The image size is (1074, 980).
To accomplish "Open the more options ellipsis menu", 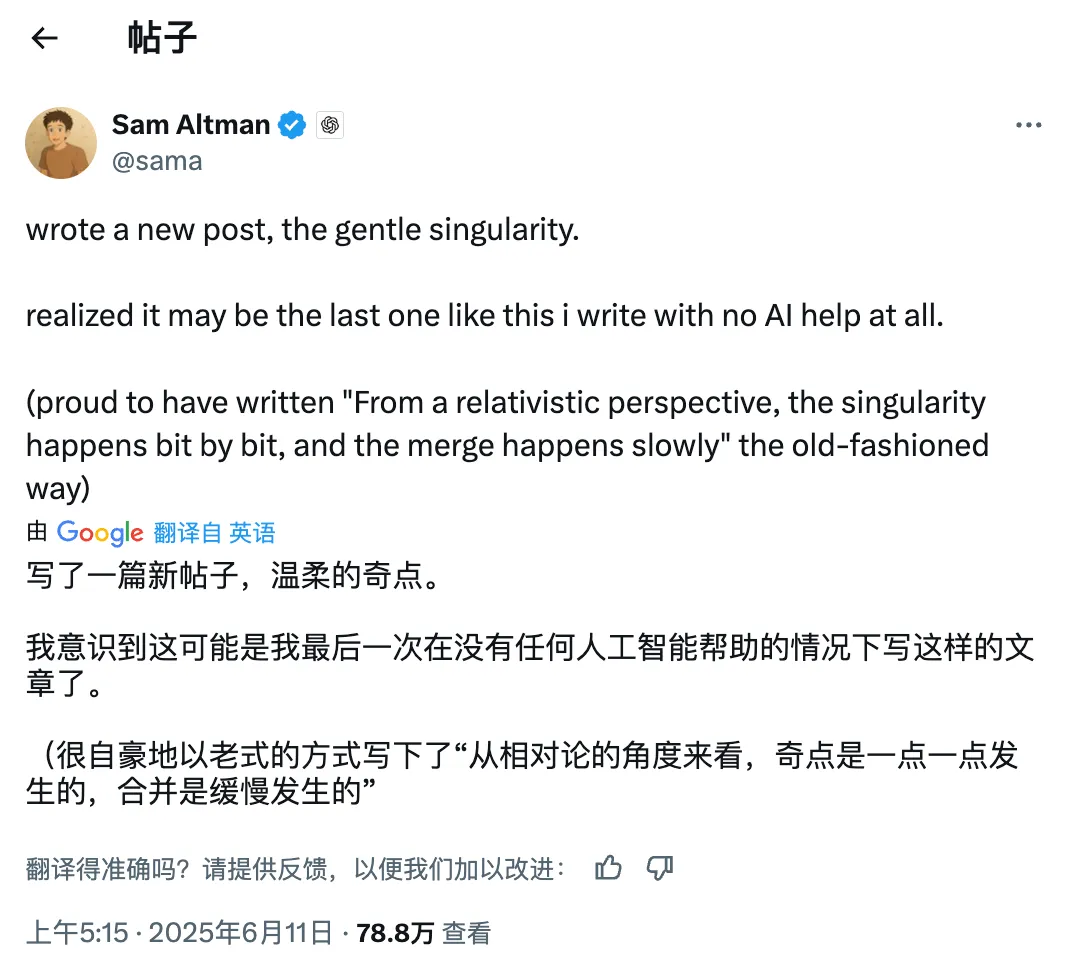I will pos(1029,126).
